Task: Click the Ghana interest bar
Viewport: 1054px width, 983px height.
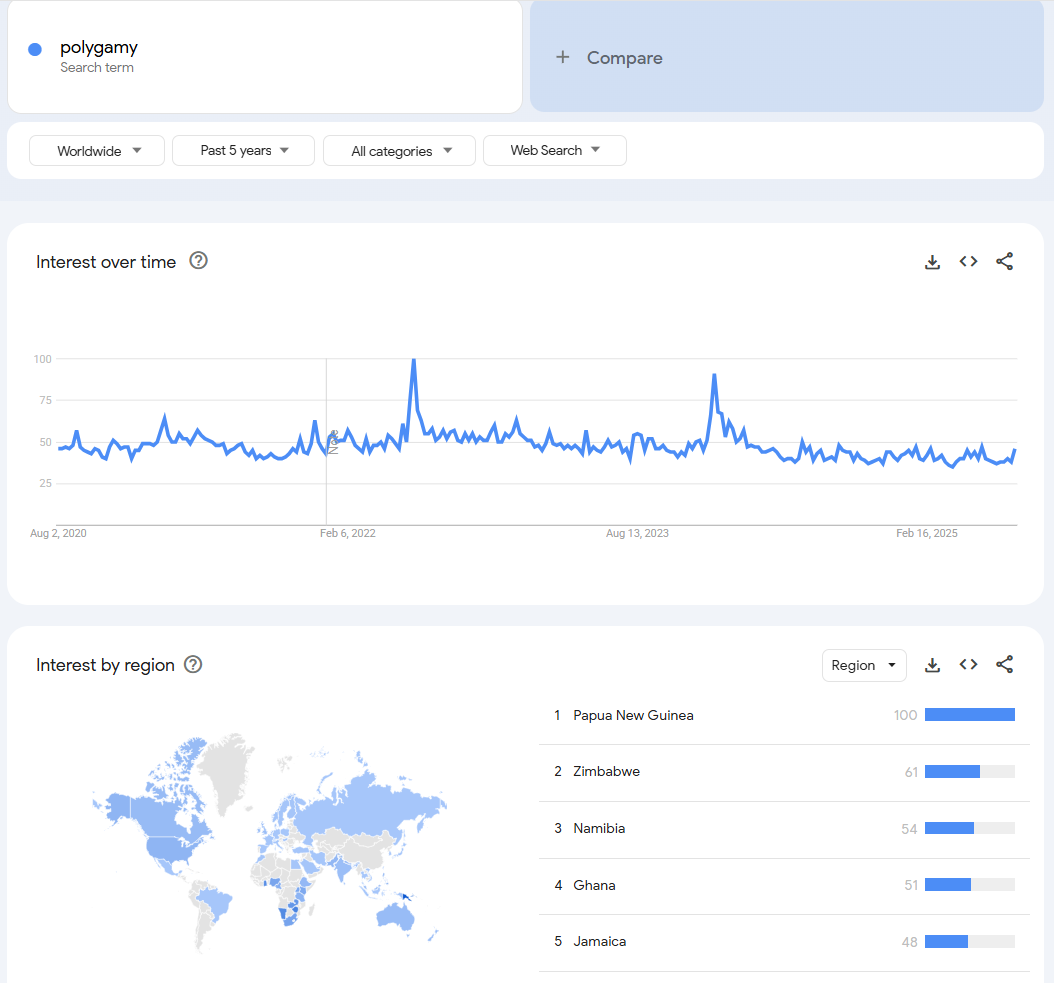Action: (x=969, y=885)
